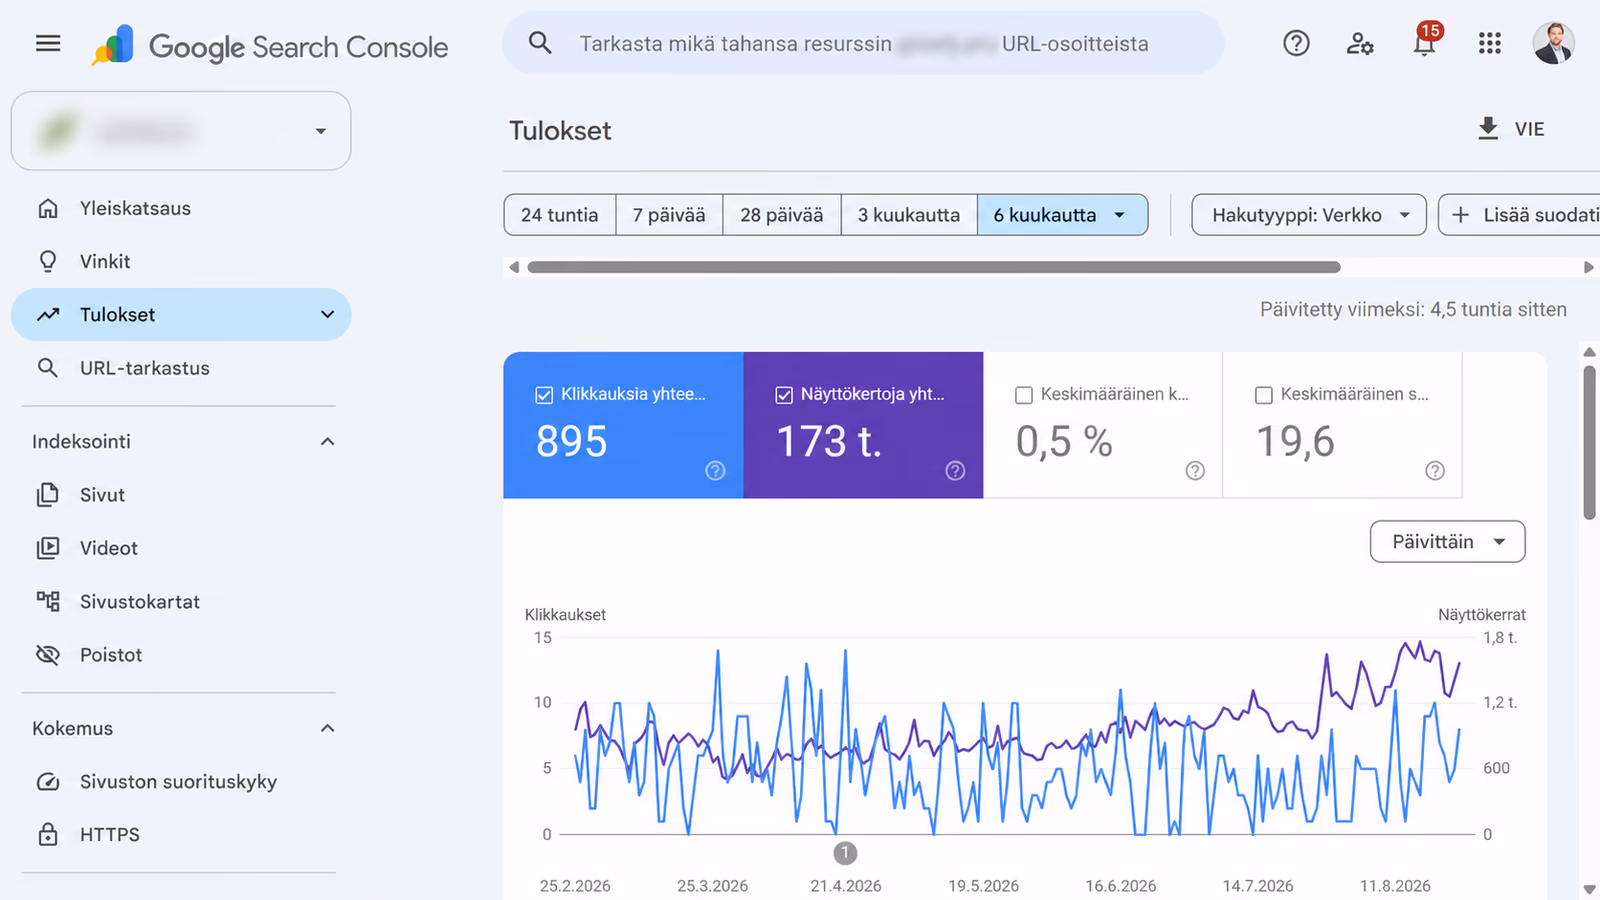
Task: Open the help question mark icon
Action: point(1296,43)
